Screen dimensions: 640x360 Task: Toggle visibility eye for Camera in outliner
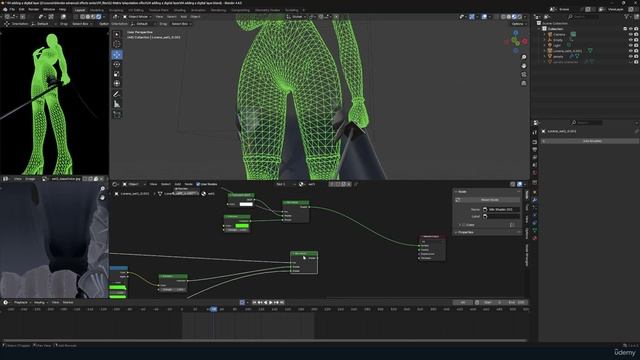(631, 35)
